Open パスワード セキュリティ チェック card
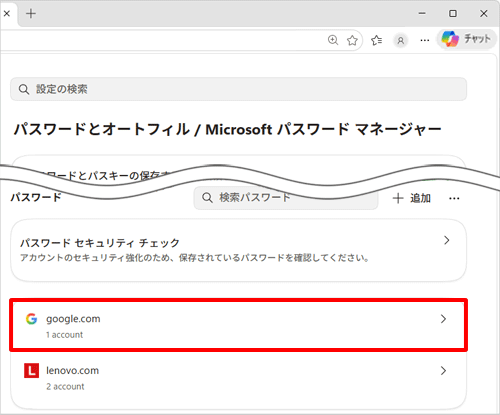Image resolution: width=500 pixels, height=415 pixels. (238, 250)
